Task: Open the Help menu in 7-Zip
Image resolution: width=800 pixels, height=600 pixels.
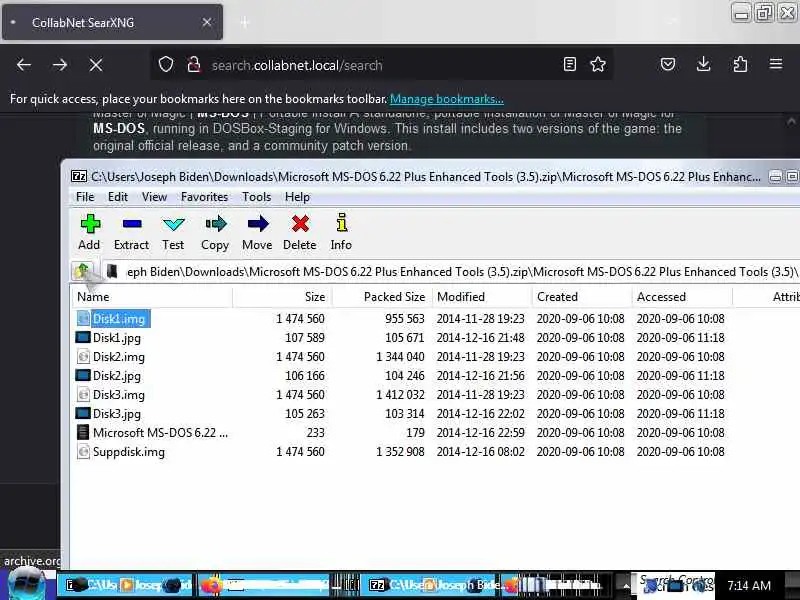Action: click(297, 197)
